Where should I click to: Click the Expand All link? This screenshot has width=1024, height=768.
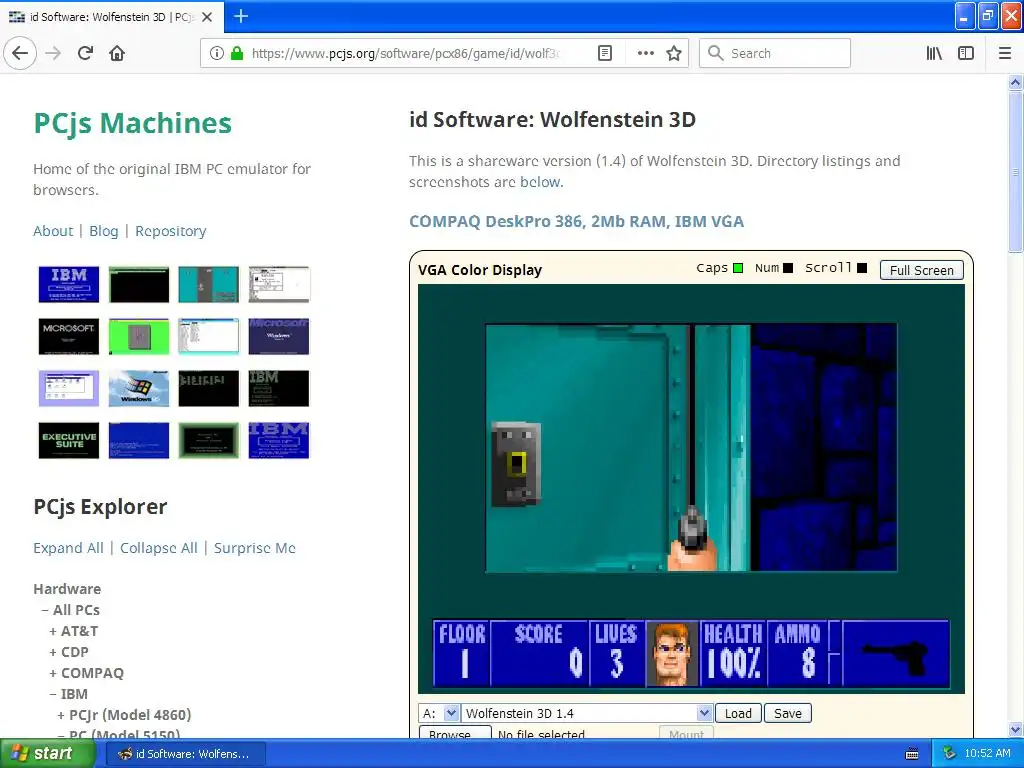[68, 548]
